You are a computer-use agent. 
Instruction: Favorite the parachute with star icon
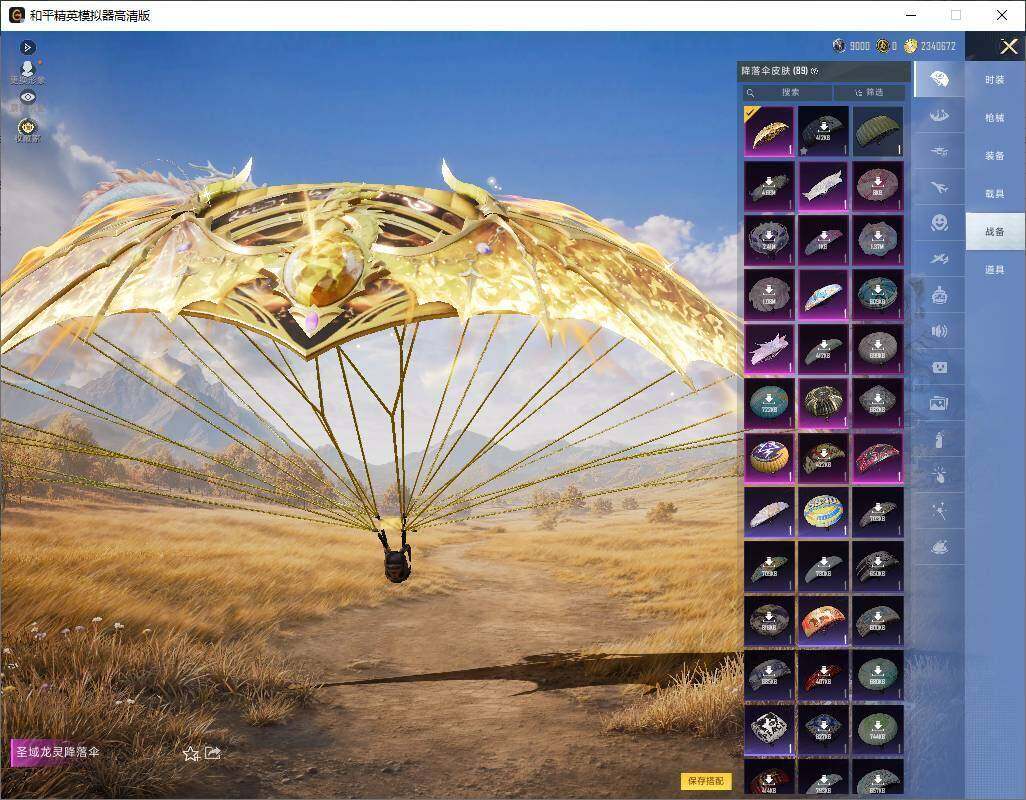190,754
